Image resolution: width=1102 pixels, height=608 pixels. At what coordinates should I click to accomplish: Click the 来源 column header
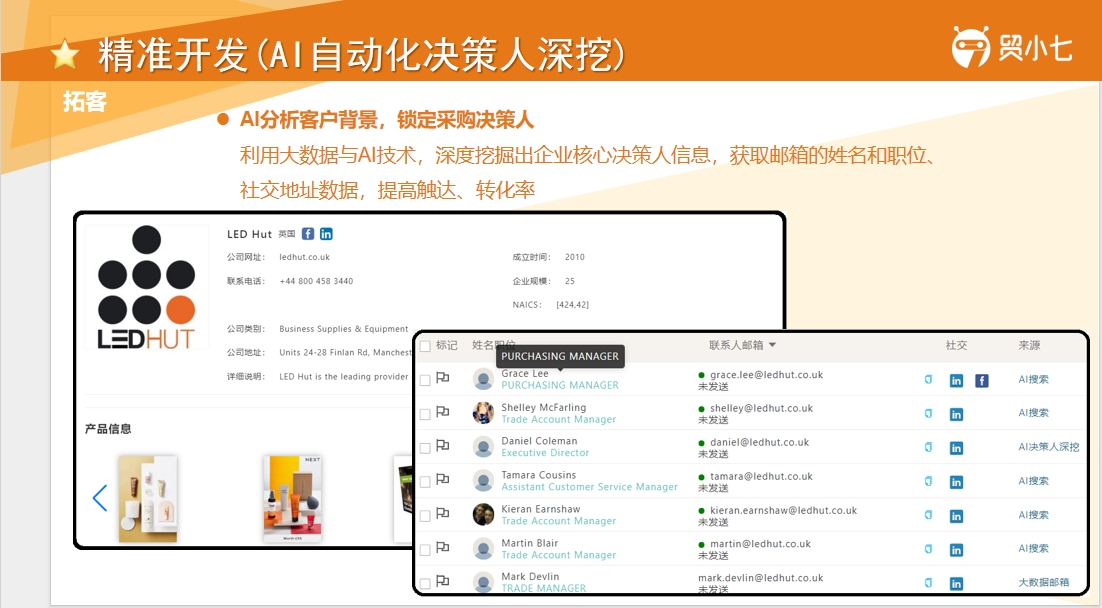pyautogui.click(x=1030, y=345)
